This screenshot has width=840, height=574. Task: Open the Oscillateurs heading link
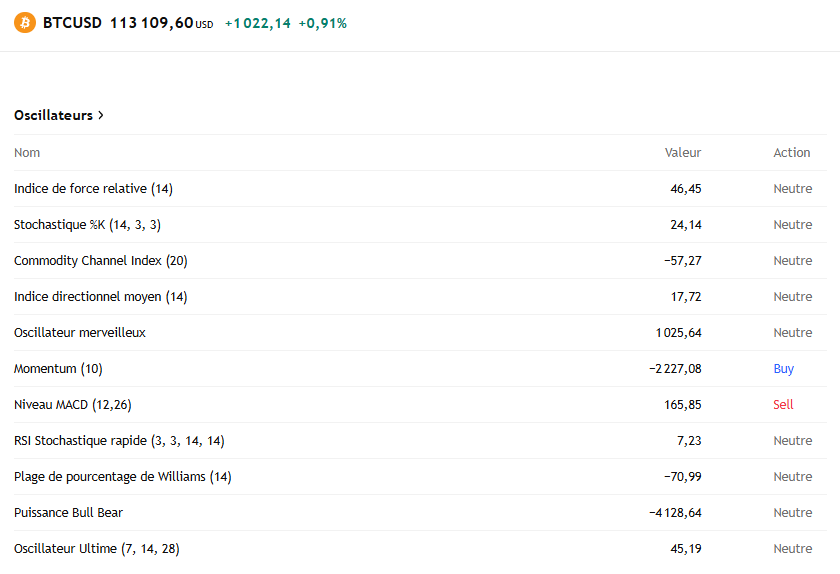coord(53,116)
